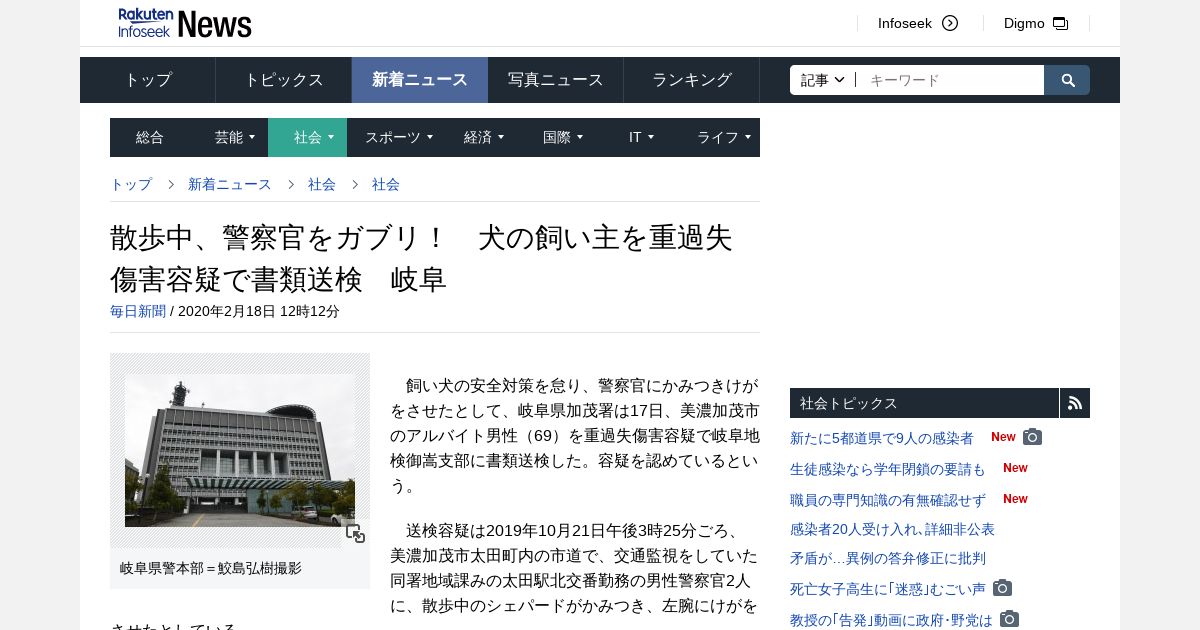Click the Digmo external window icon
Screen dimensions: 1200x630
1060,23
